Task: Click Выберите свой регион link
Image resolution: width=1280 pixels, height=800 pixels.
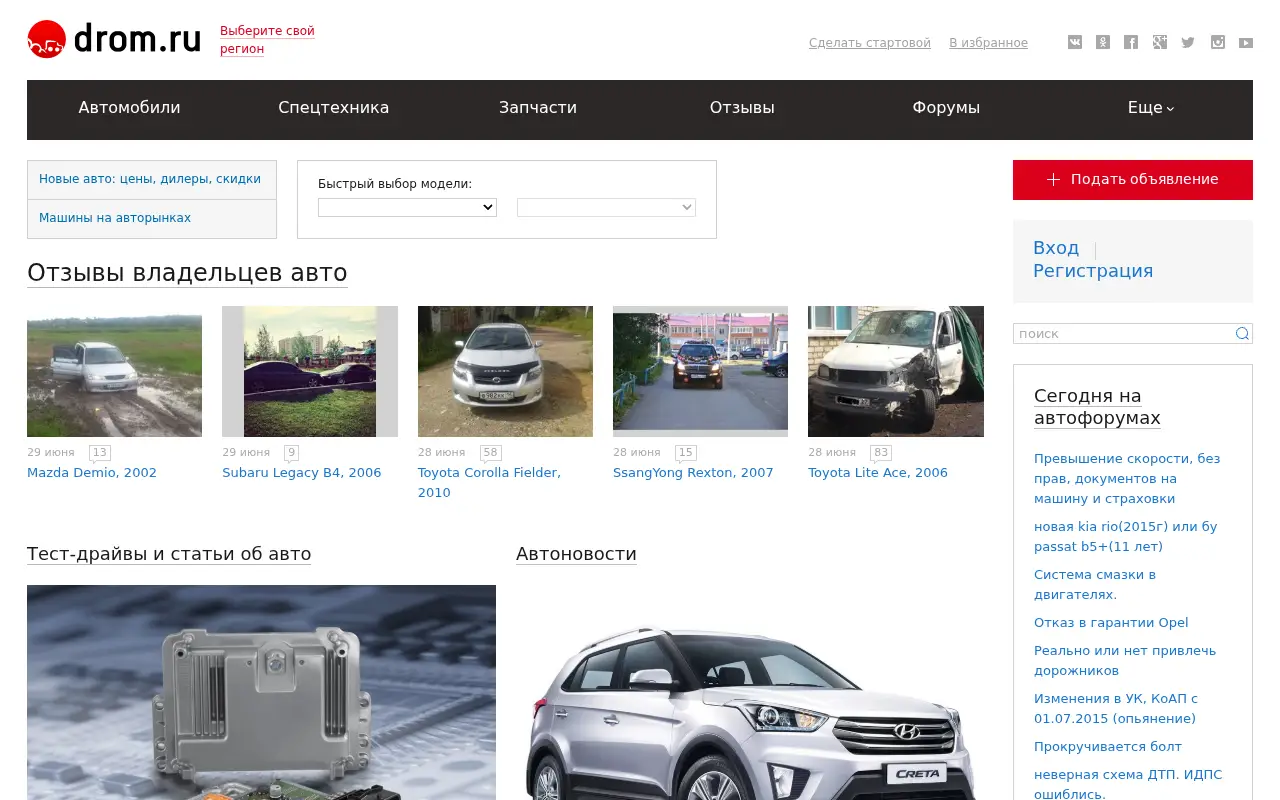Action: (x=267, y=40)
